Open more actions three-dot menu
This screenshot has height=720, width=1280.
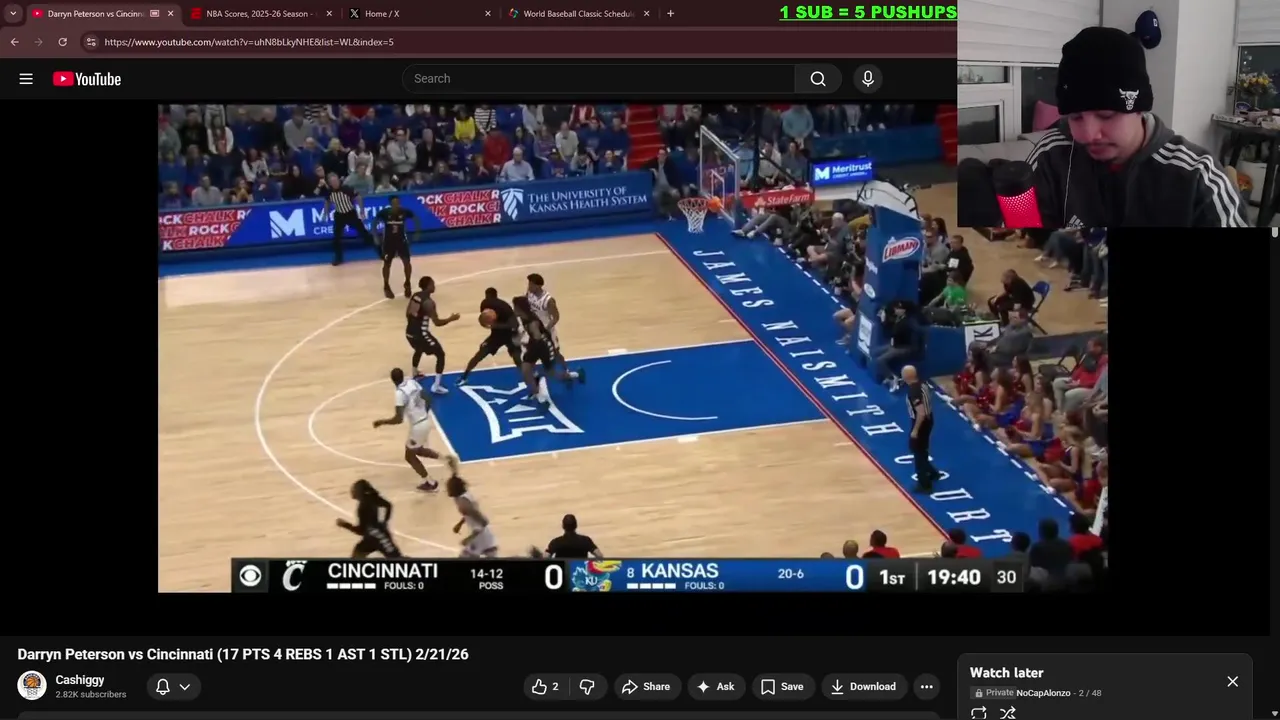point(927,686)
